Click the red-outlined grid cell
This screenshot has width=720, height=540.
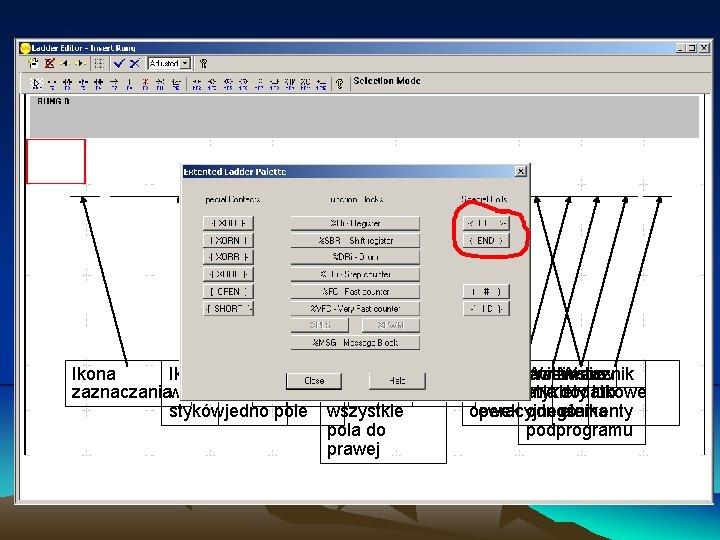pos(56,161)
